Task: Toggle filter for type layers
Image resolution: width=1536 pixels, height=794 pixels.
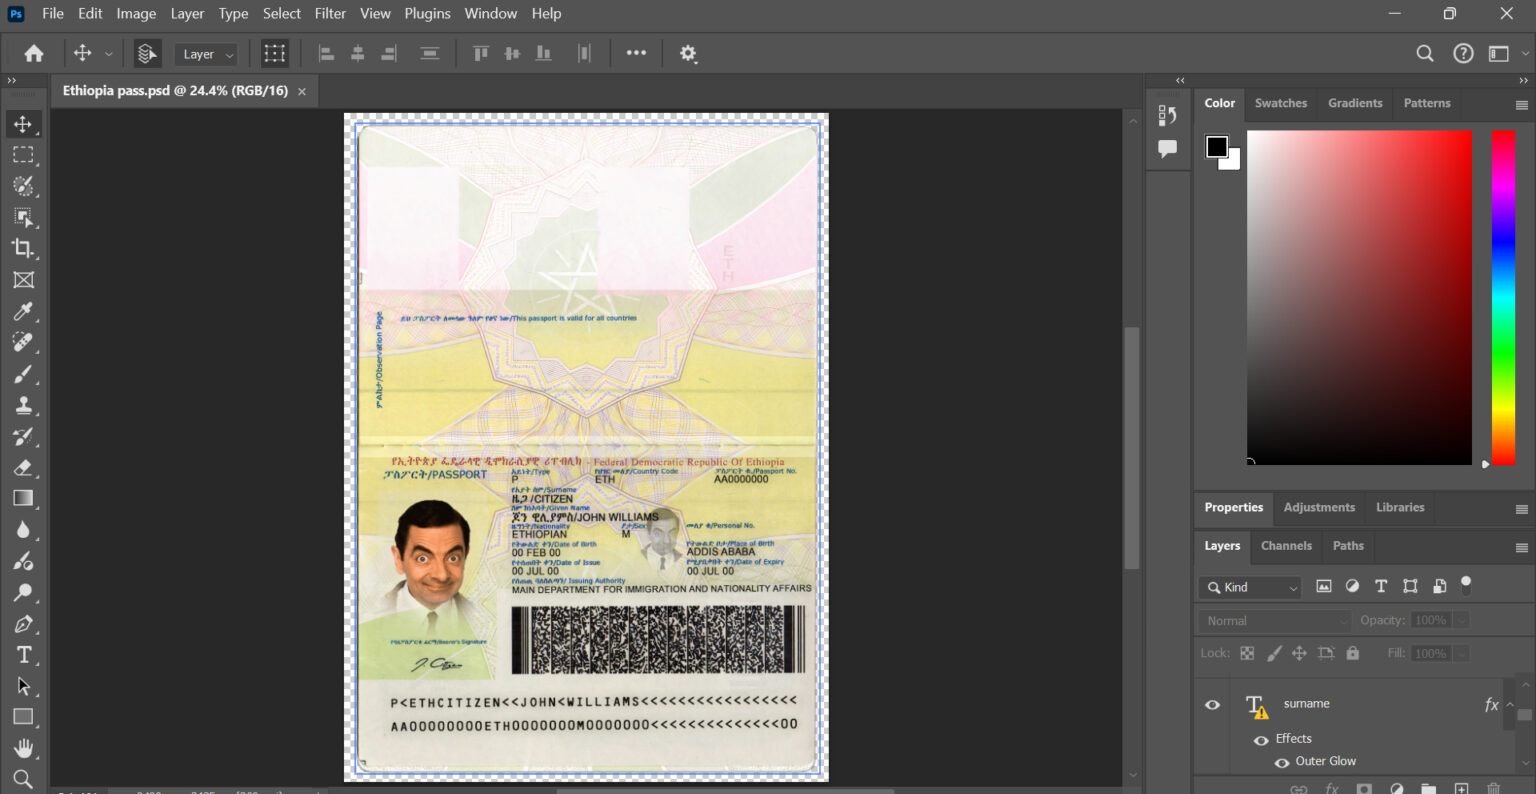Action: (x=1381, y=587)
